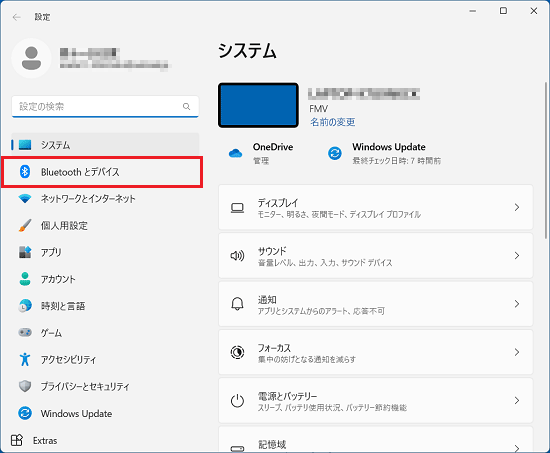Click the FMV device model text
This screenshot has height=453, width=550.
(318, 108)
